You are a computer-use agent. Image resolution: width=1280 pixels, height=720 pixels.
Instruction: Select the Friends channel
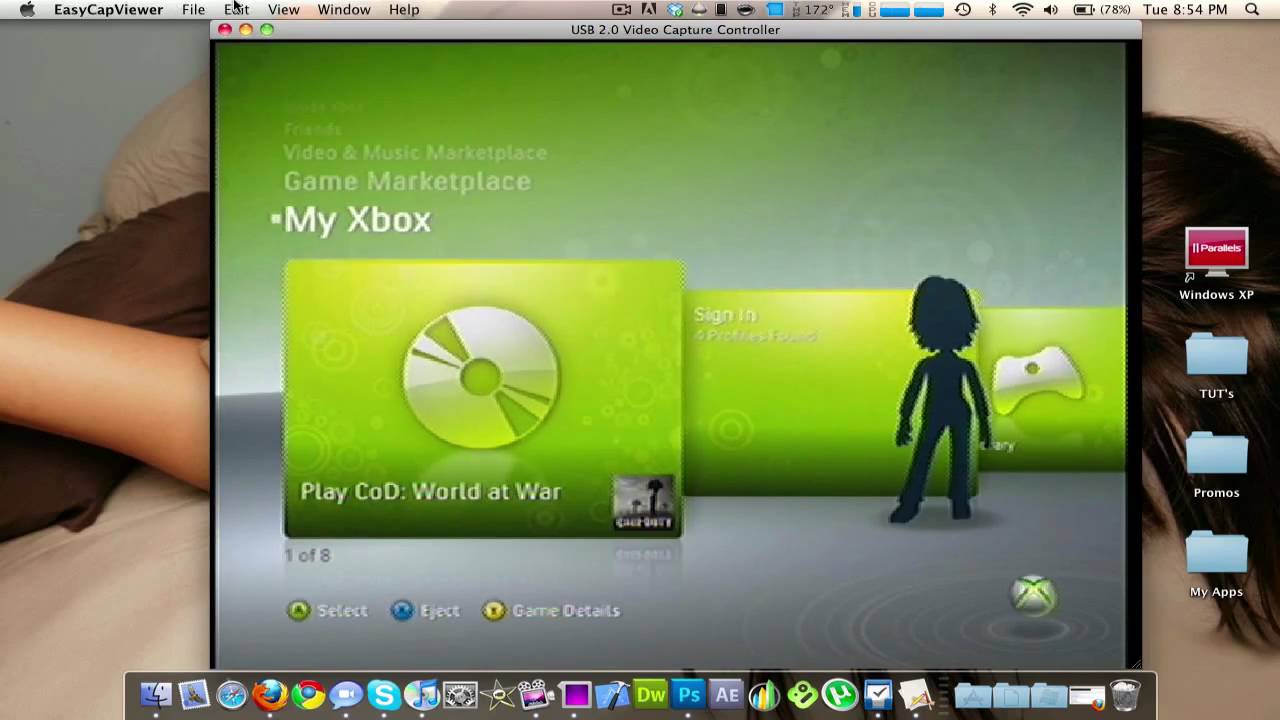pyautogui.click(x=312, y=129)
